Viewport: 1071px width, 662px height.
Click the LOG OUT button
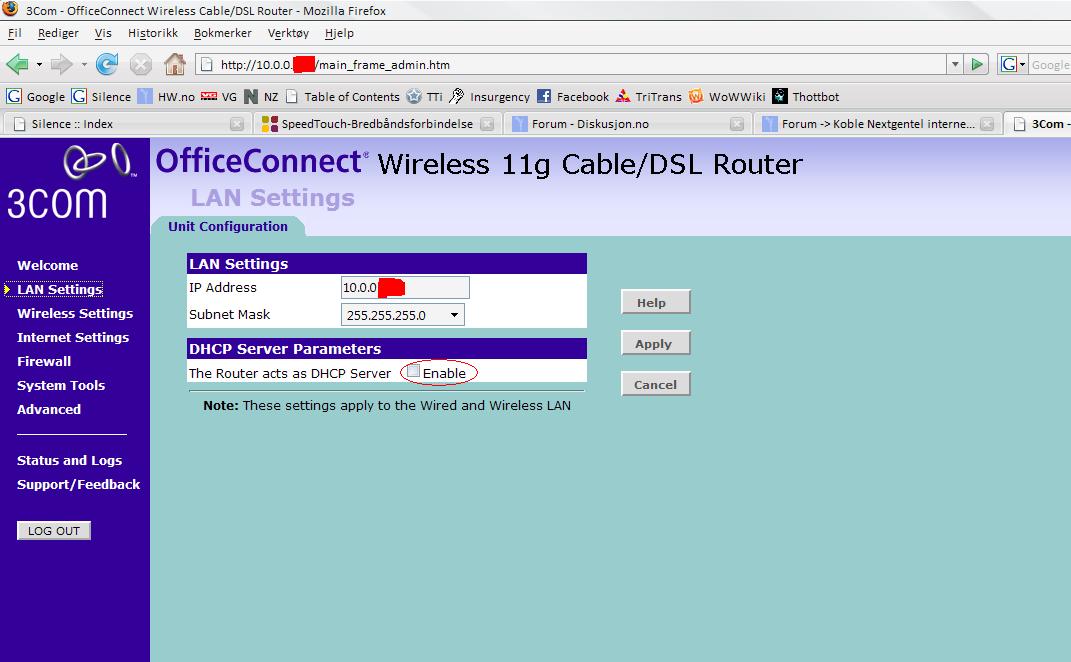click(x=54, y=531)
